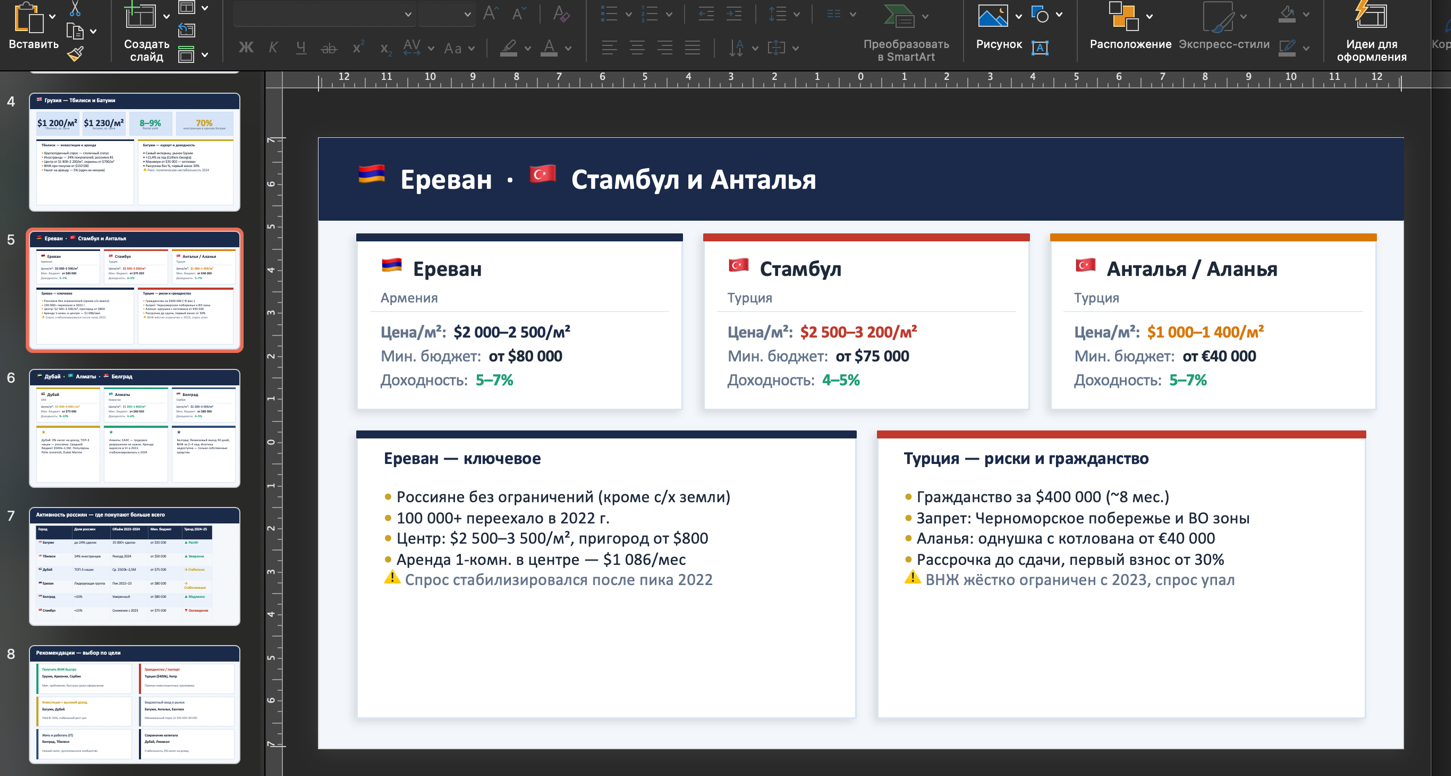
Task: Expand the Paste options arrow
Action: 52,17
